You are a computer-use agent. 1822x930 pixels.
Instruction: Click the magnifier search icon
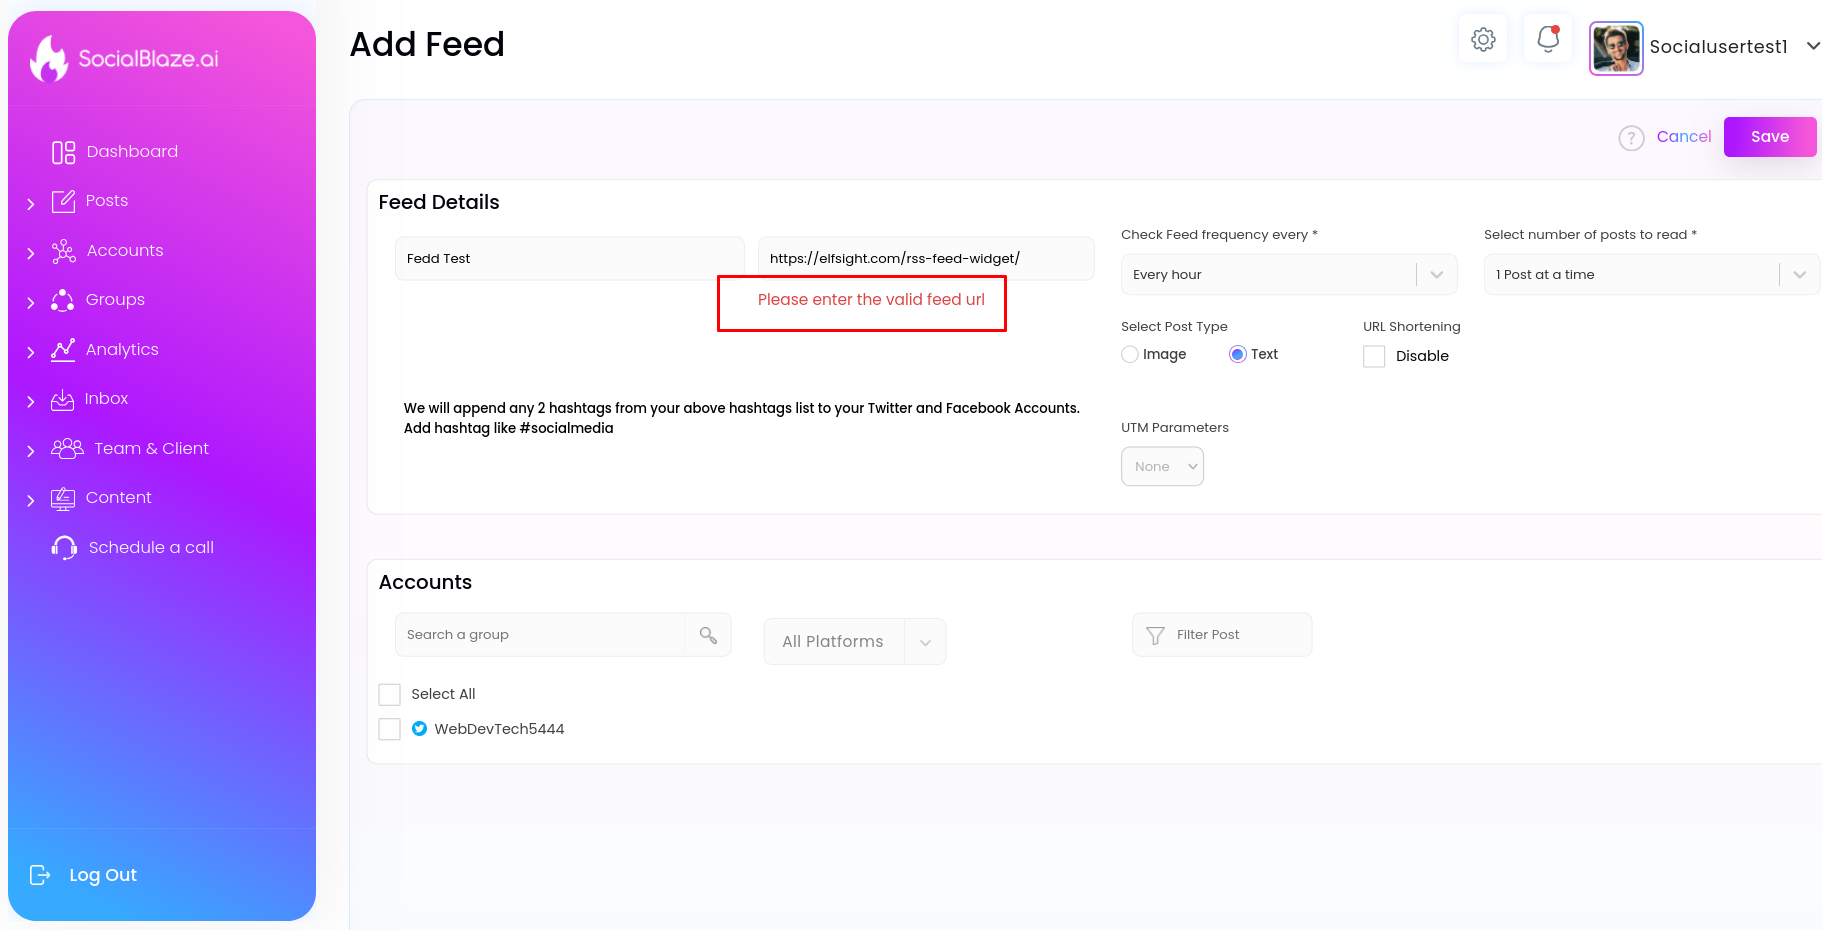tap(708, 635)
